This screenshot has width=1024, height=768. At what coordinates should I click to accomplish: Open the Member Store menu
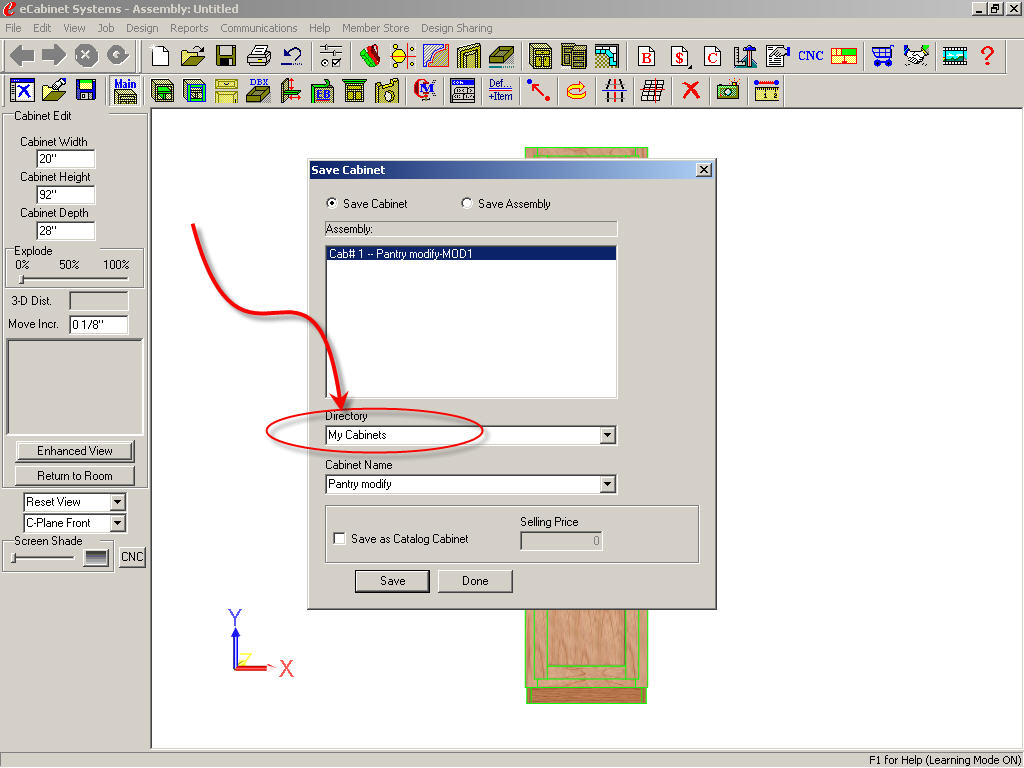tap(376, 28)
